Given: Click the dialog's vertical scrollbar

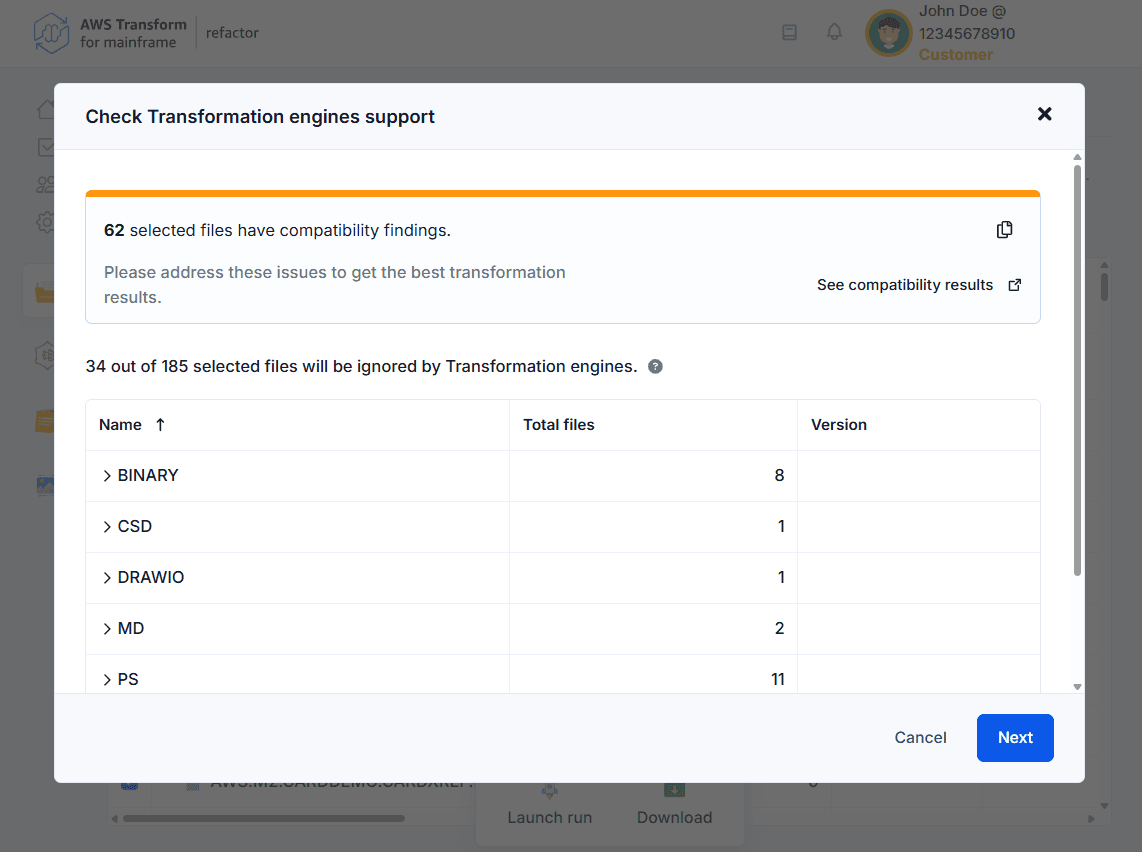Looking at the screenshot, I should click(1077, 370).
